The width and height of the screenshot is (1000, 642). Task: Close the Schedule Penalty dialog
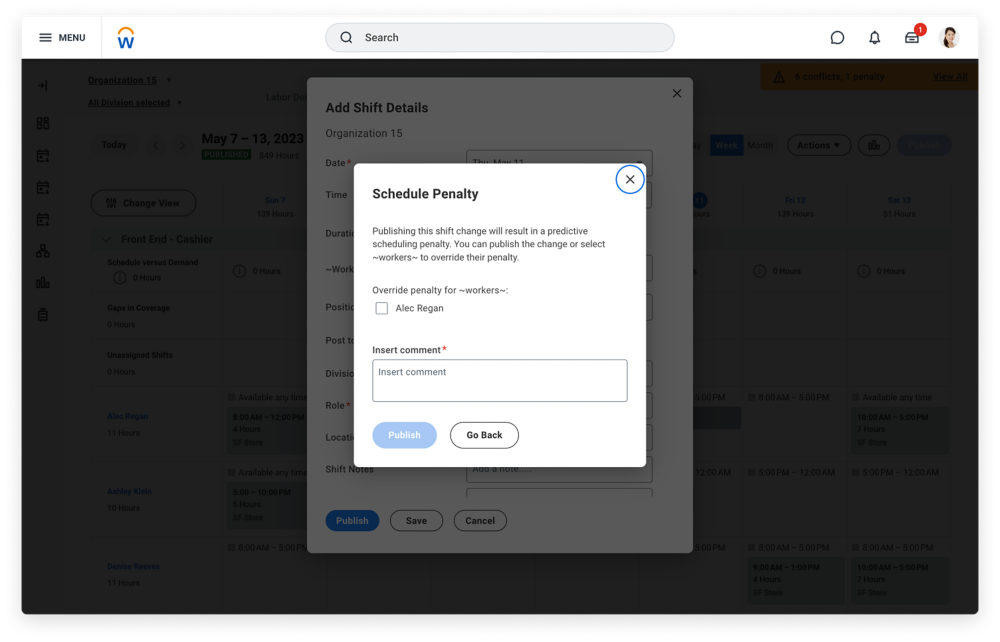coord(629,180)
